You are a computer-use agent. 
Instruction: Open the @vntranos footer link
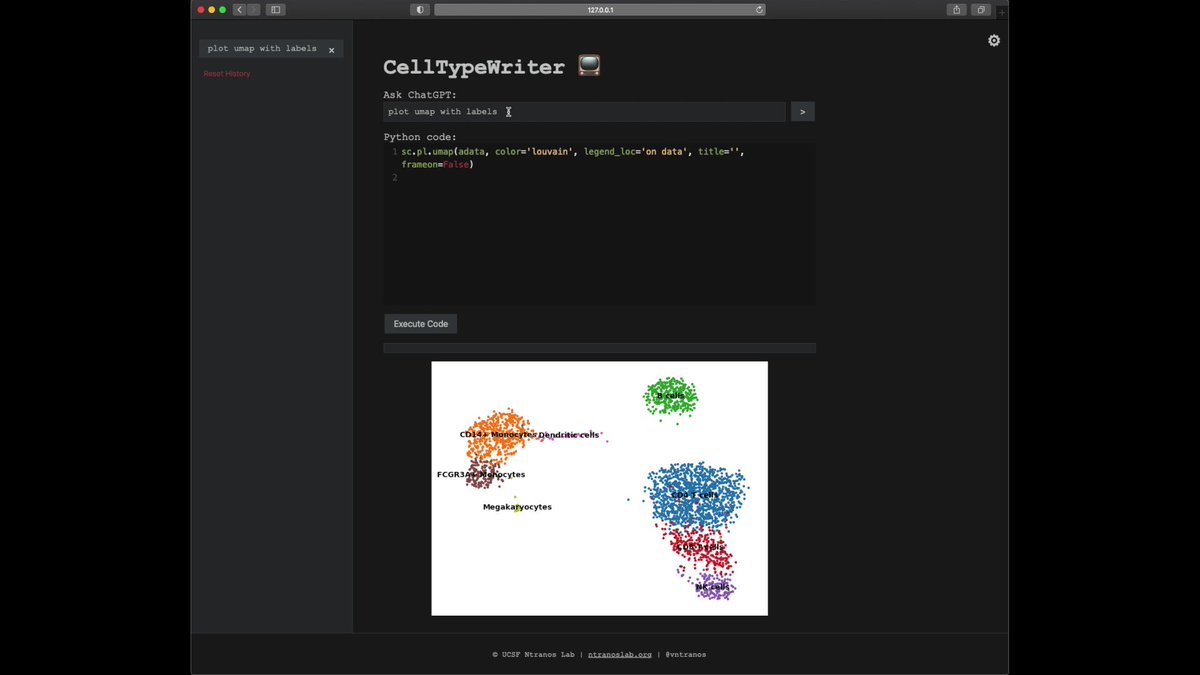click(686, 655)
